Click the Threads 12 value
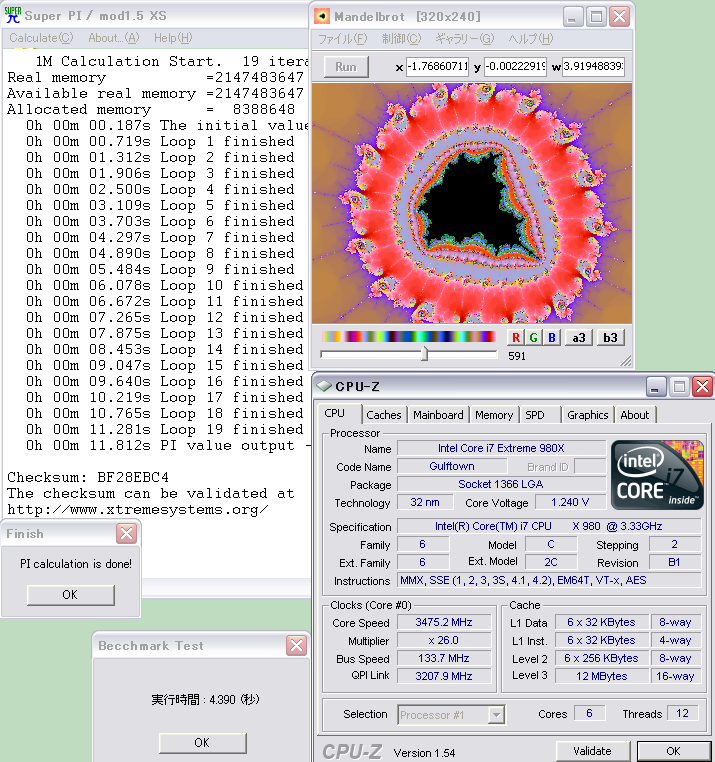The image size is (715, 762). click(x=682, y=713)
